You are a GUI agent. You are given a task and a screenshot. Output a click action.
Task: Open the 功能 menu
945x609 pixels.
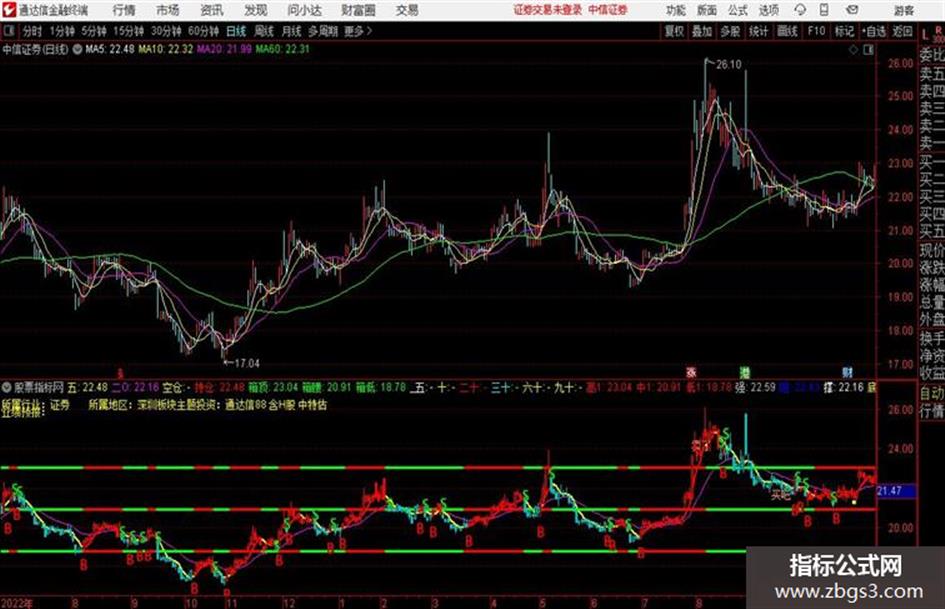point(676,10)
